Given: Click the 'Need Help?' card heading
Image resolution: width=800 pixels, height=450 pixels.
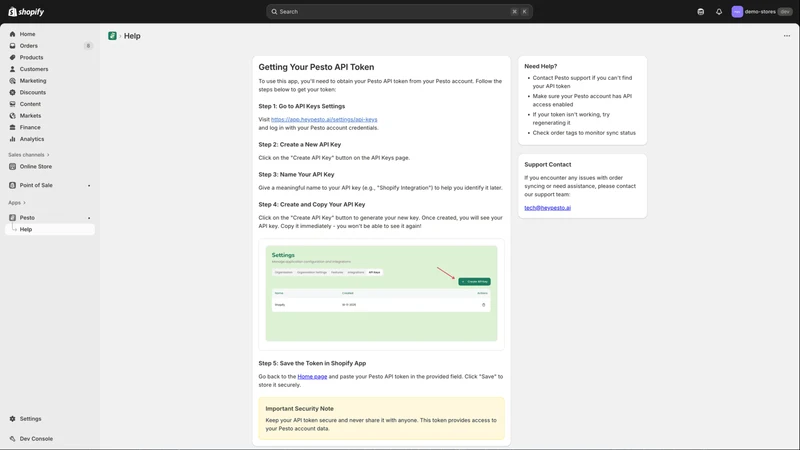Looking at the screenshot, I should 541,66.
